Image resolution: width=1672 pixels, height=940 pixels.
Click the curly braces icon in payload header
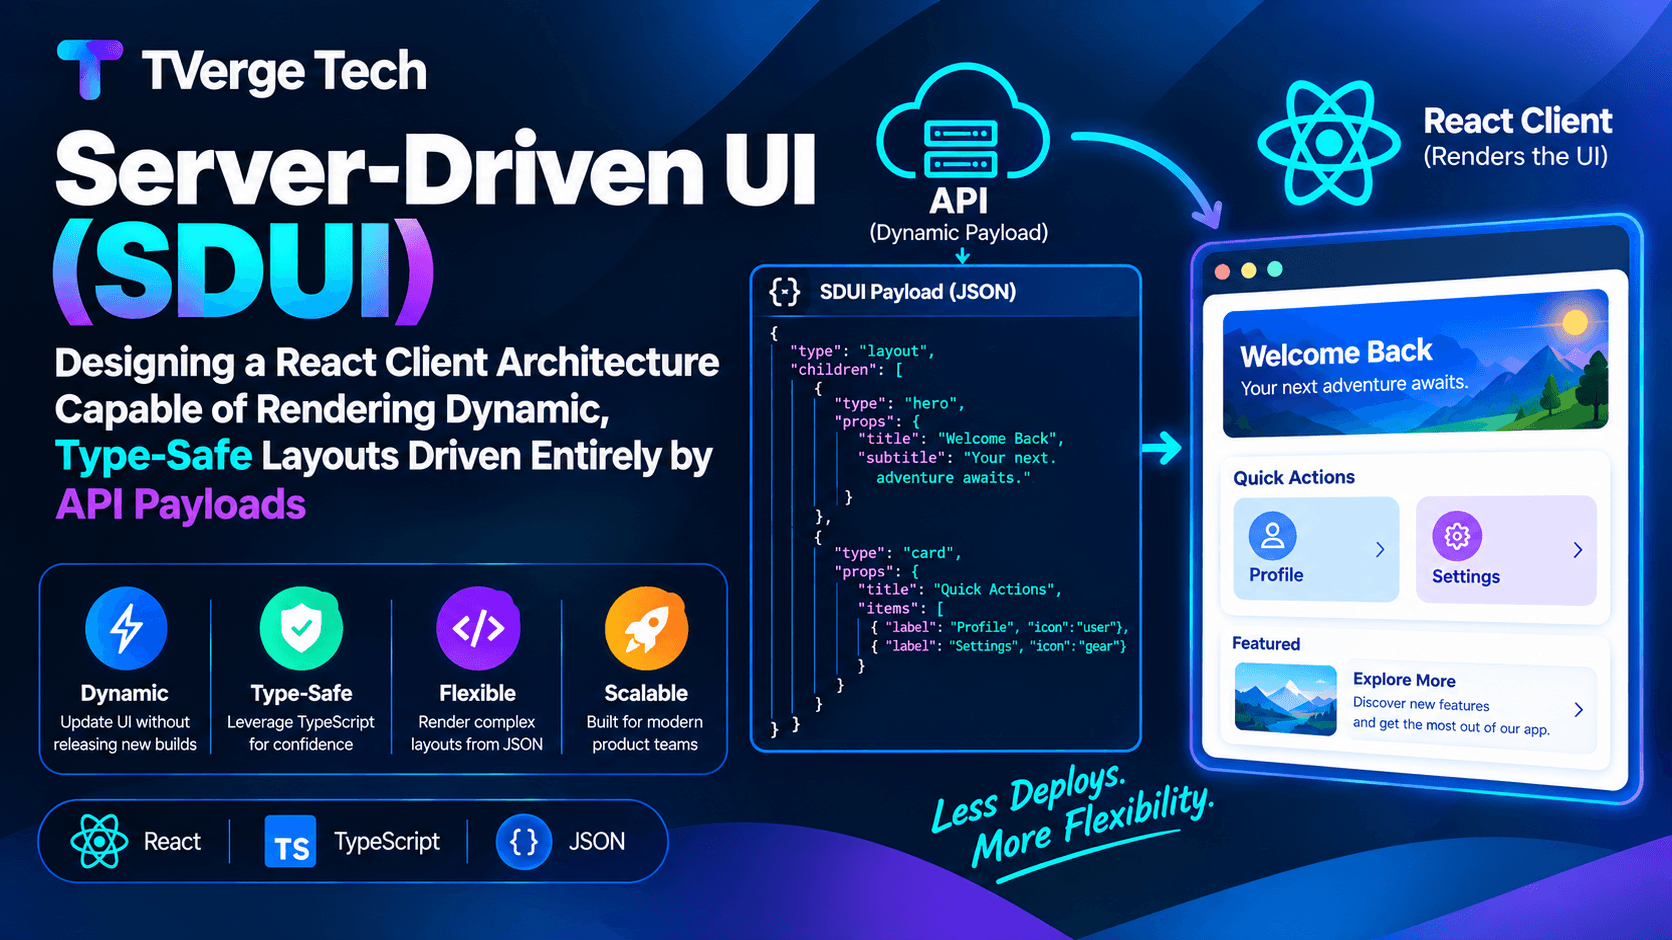point(785,292)
